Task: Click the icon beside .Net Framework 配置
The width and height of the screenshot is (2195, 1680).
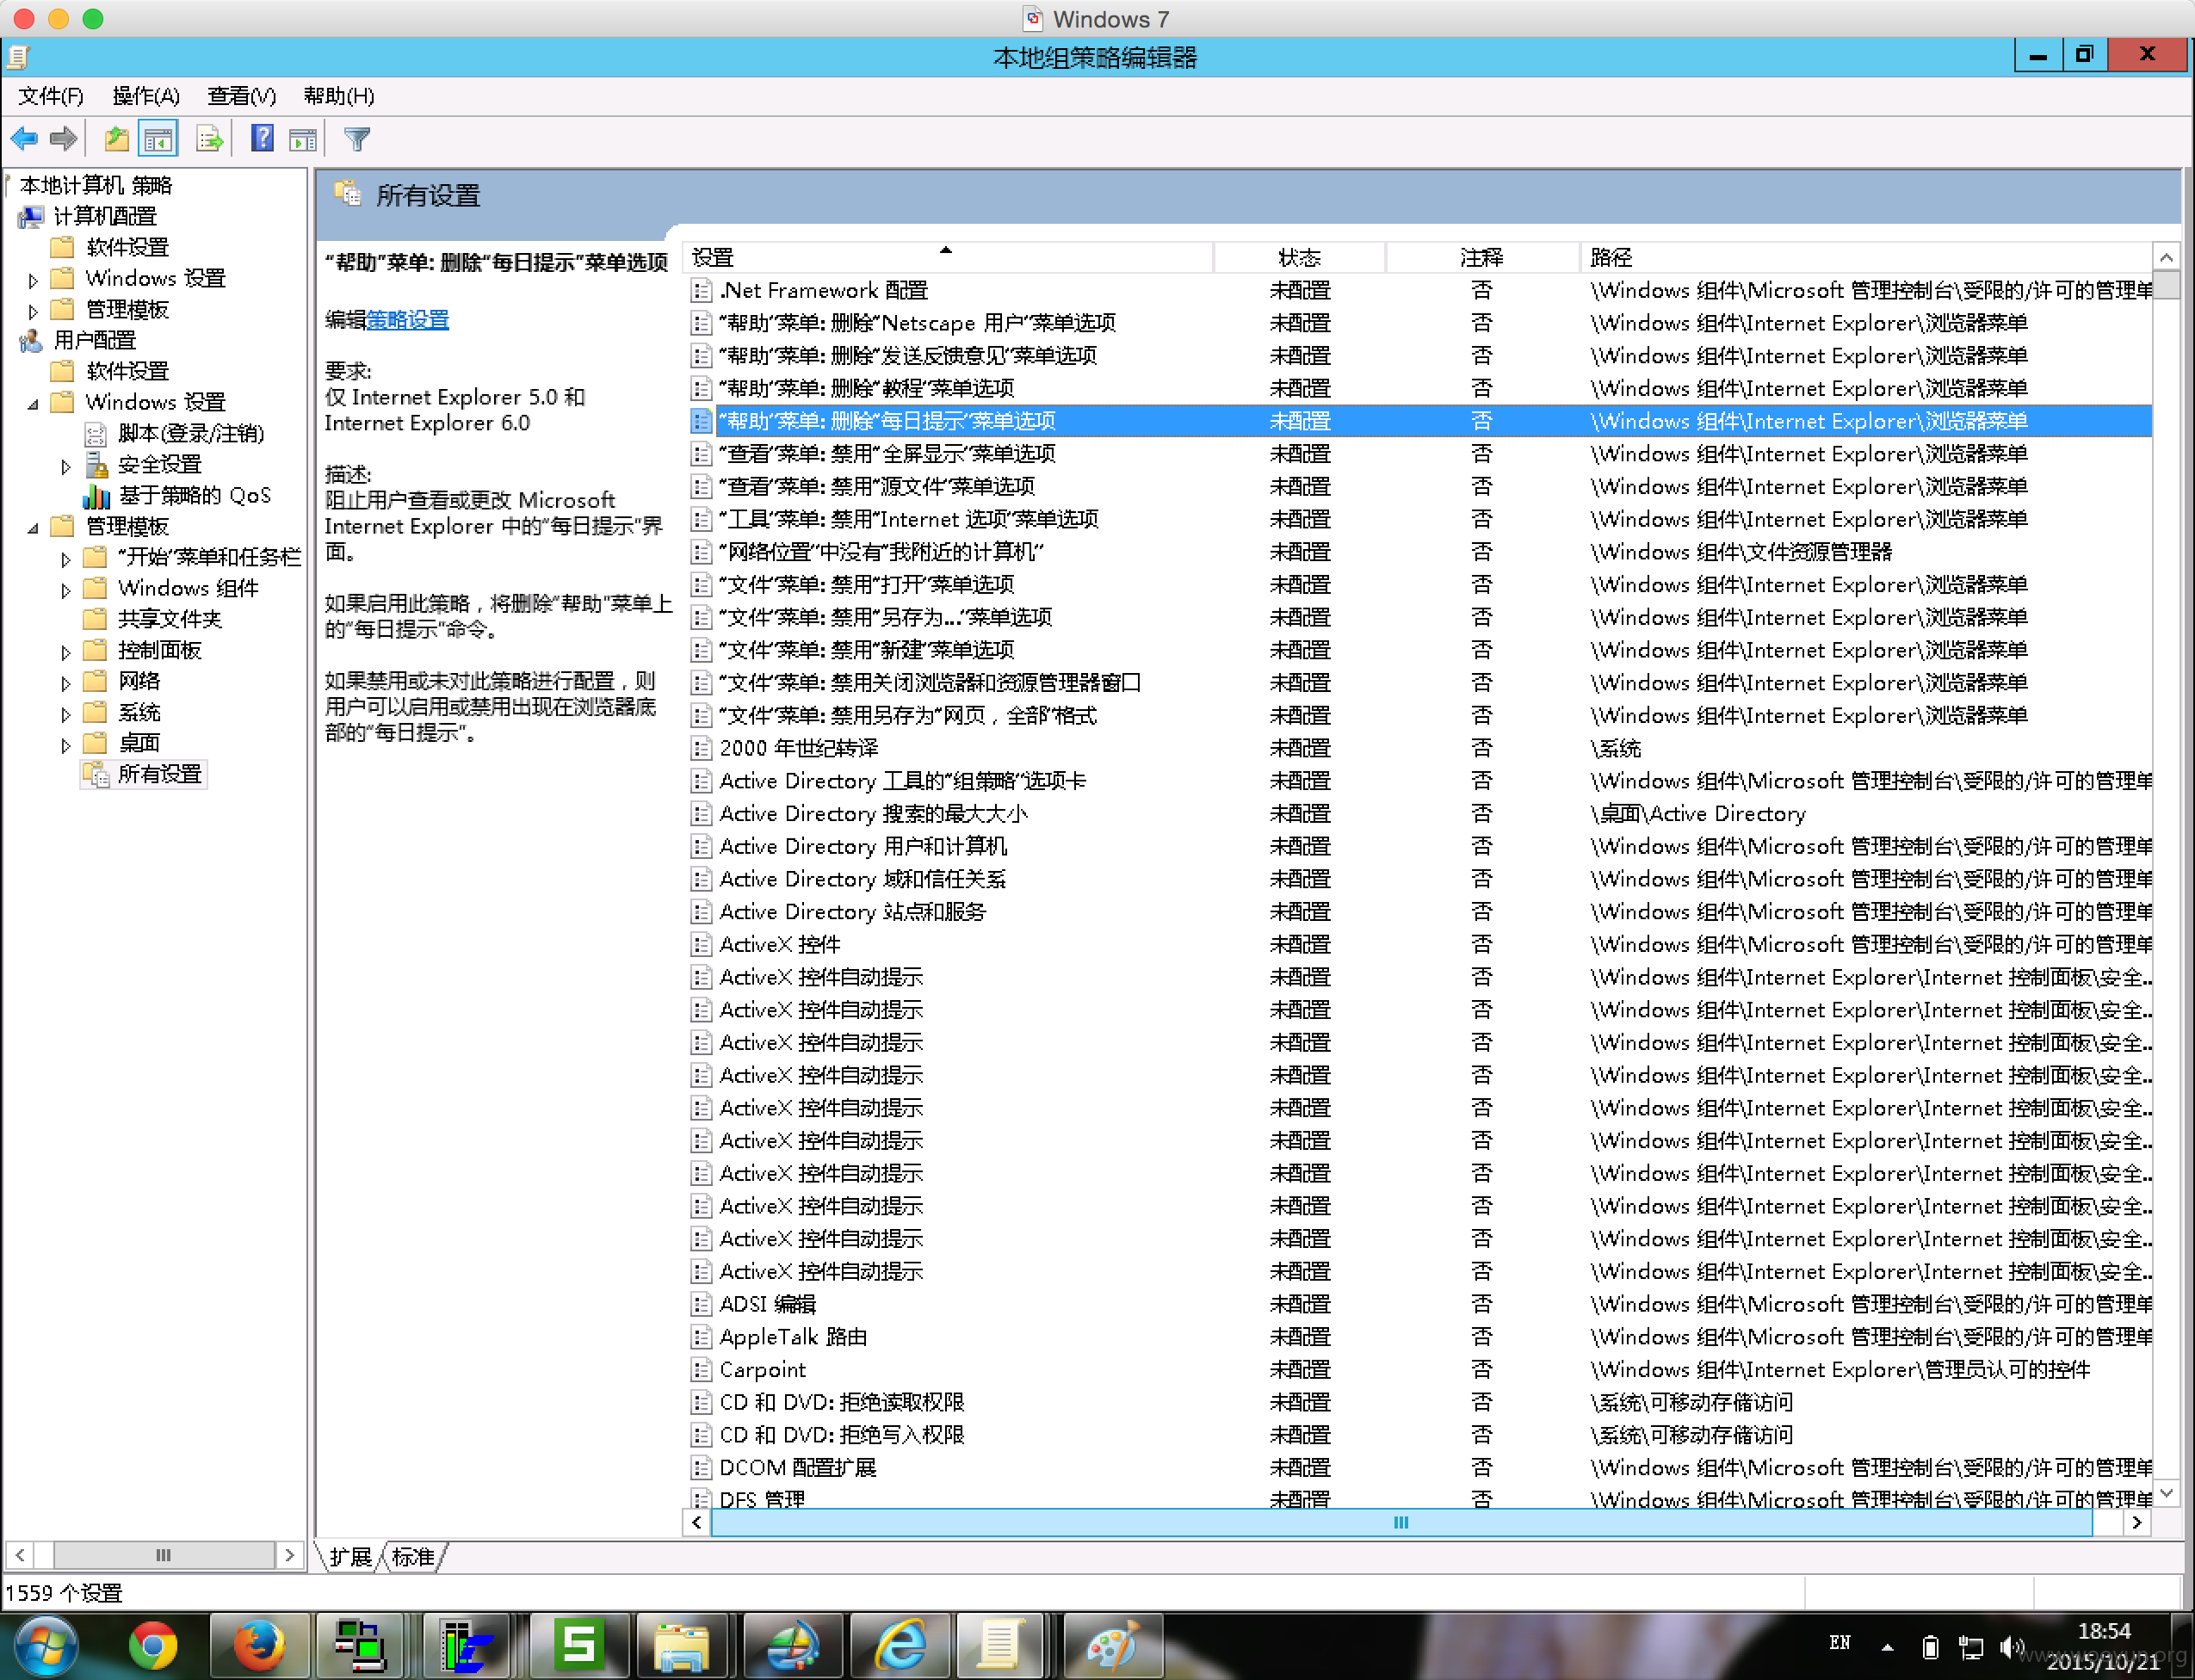Action: coord(702,291)
